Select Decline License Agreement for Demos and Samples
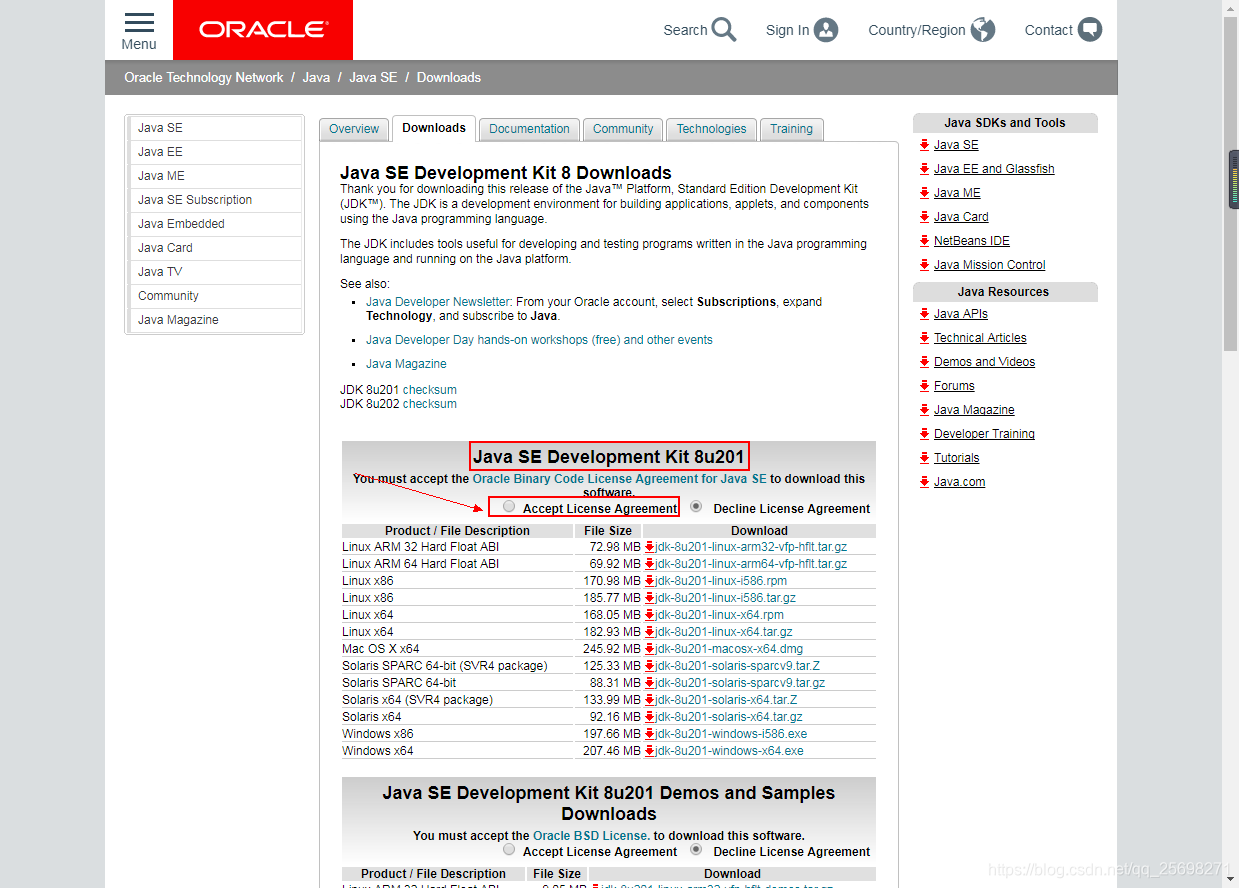The height and width of the screenshot is (888, 1239). (x=697, y=850)
